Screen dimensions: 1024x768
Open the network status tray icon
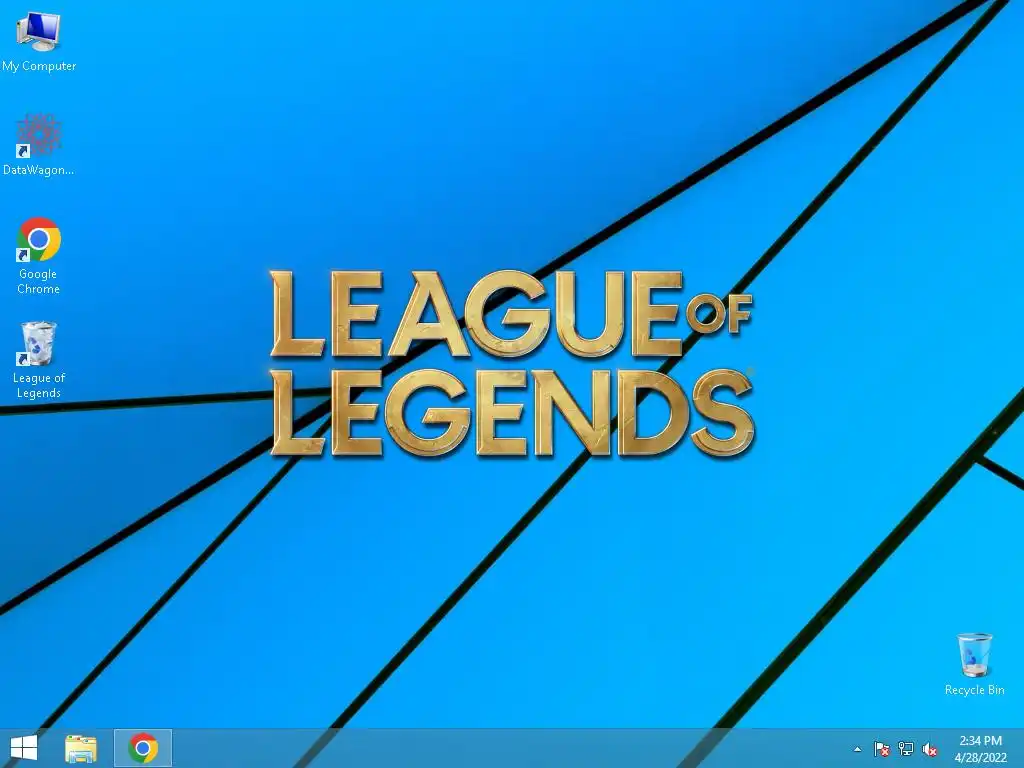tap(906, 749)
